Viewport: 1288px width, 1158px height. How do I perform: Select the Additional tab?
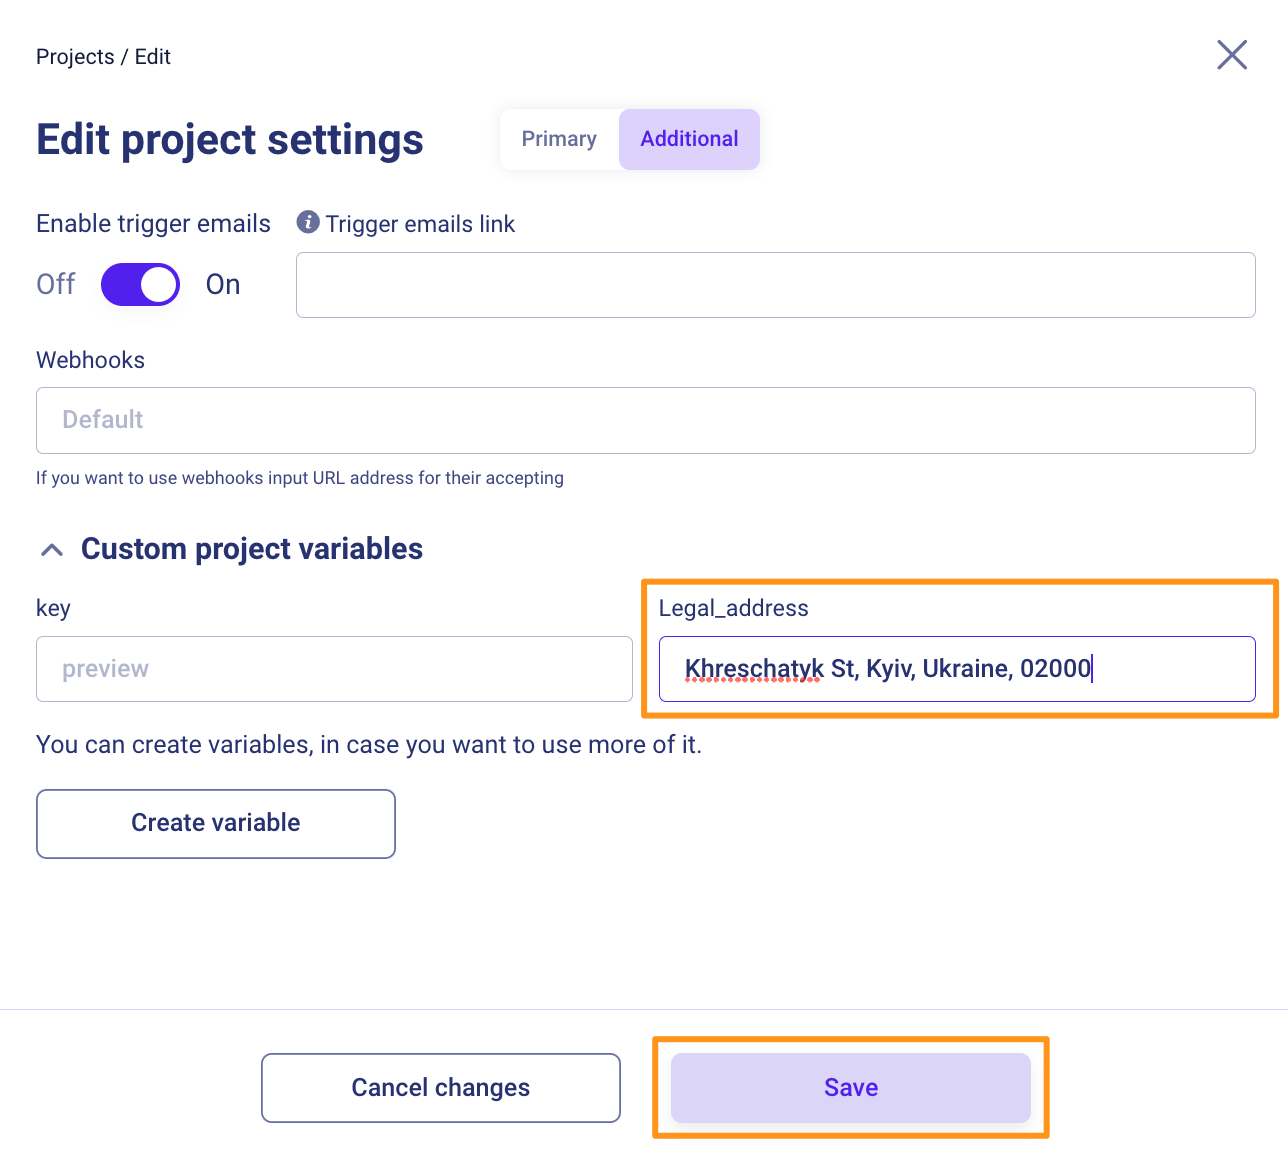pyautogui.click(x=689, y=139)
